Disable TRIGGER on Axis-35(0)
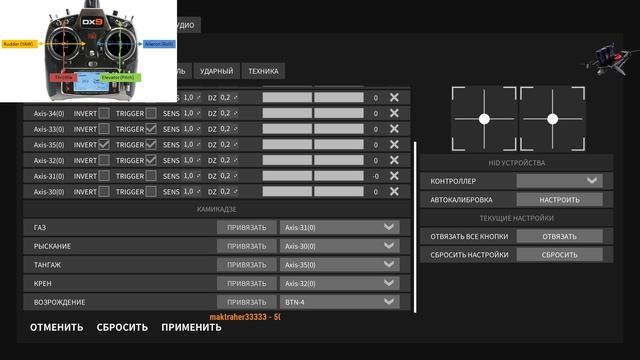640x360 pixels. coord(151,144)
